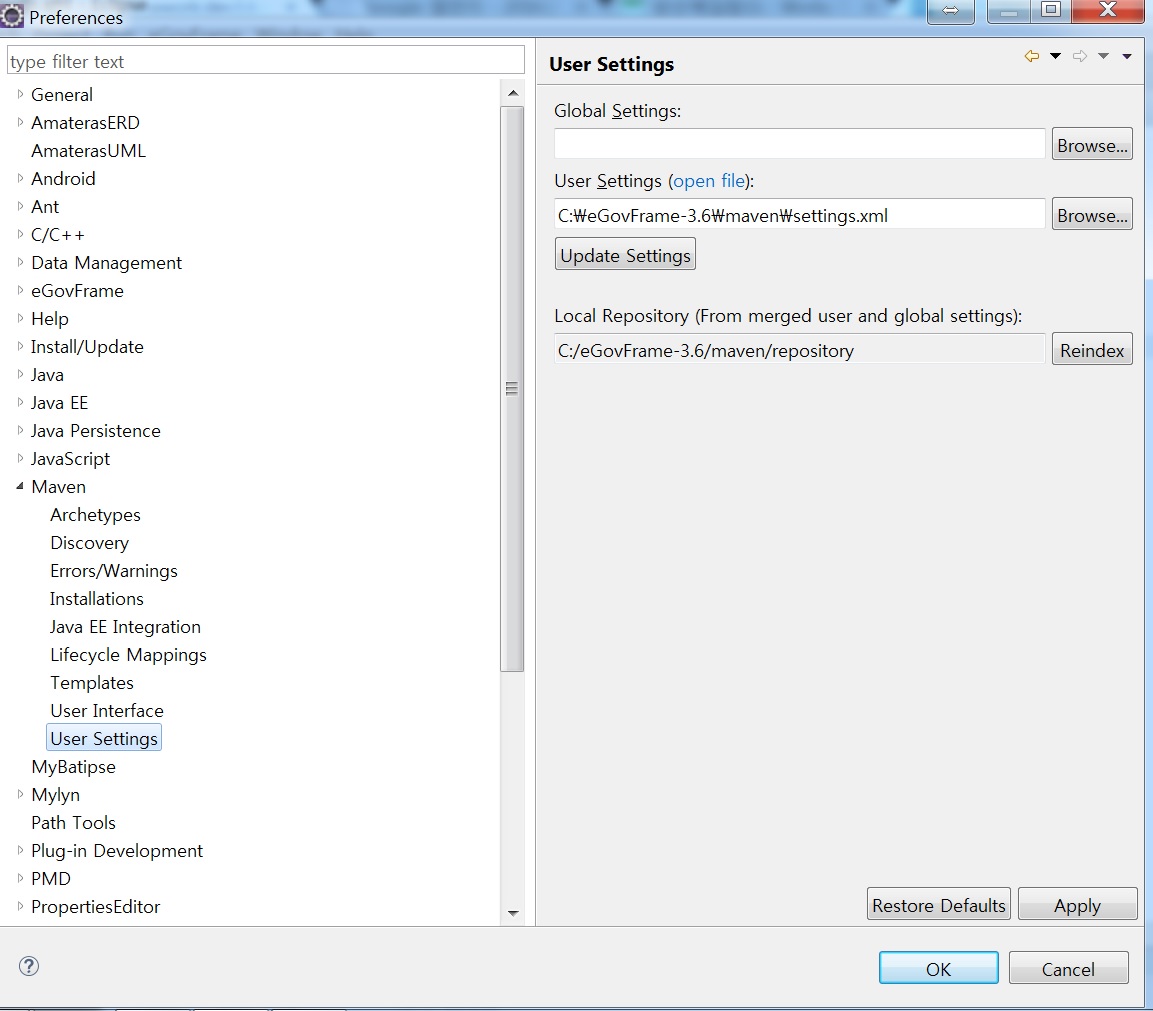This screenshot has height=1011, width=1153.
Task: Click the forward navigation arrow icon
Action: pyautogui.click(x=1080, y=57)
